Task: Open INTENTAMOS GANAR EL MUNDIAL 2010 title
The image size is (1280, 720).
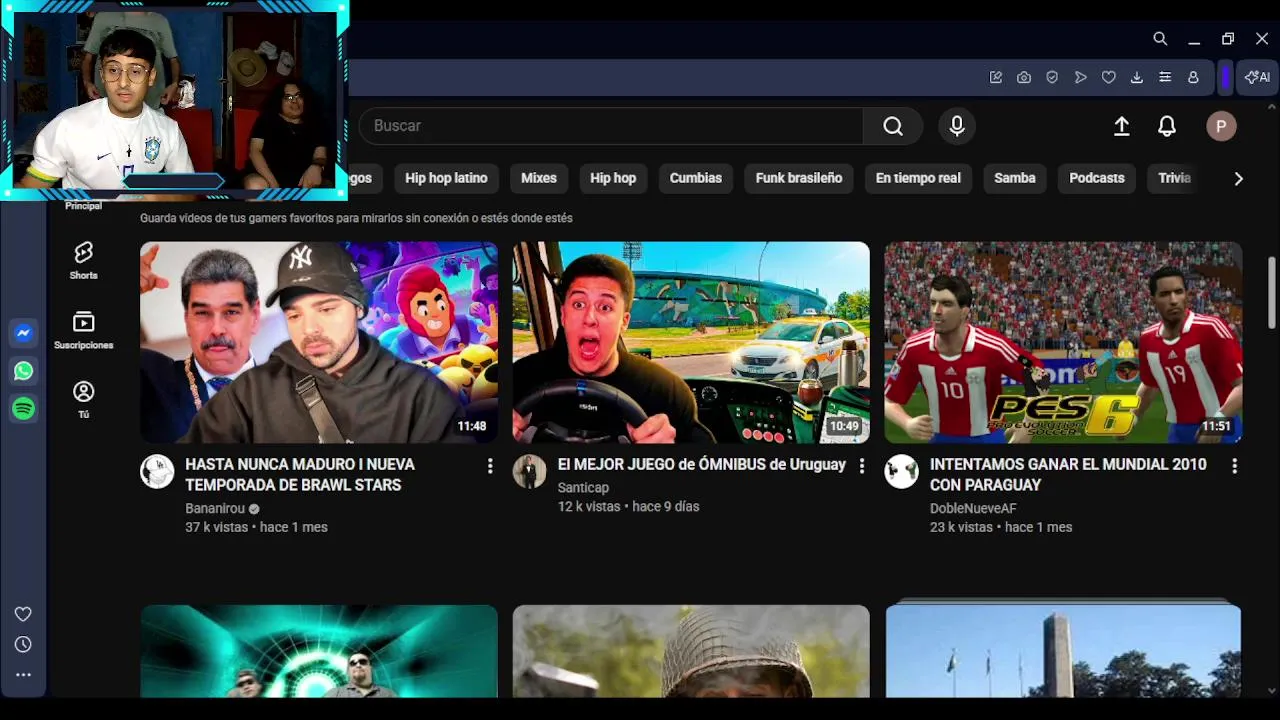Action: 1068,475
